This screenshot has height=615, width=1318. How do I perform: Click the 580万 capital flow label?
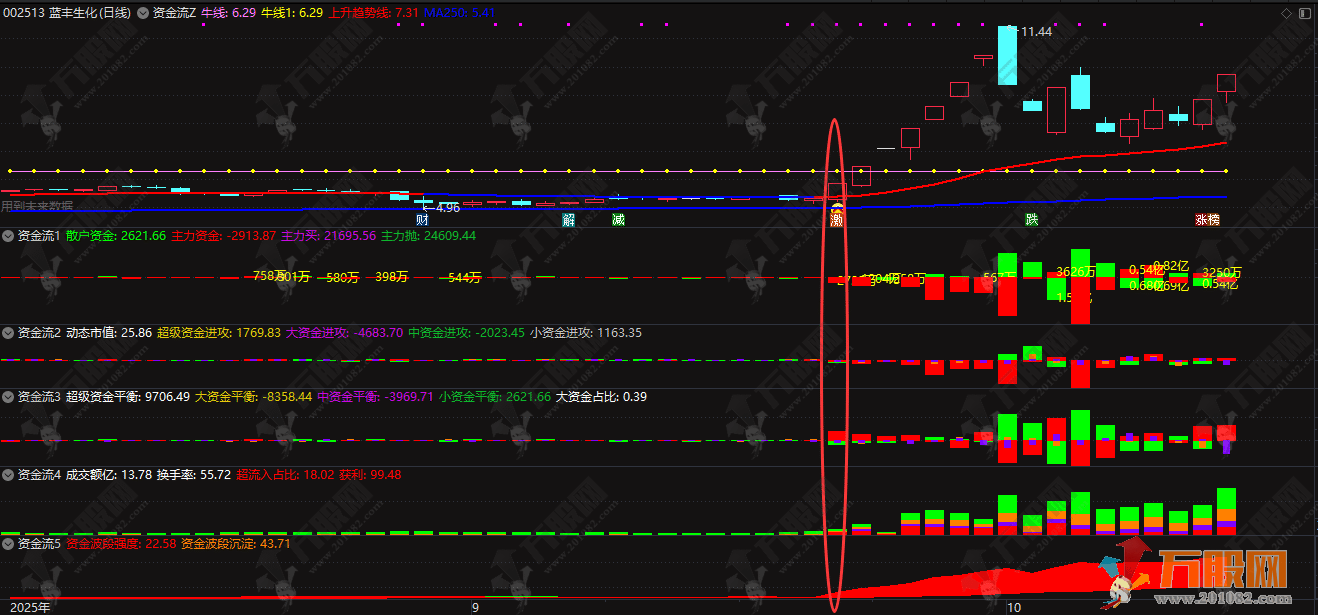tap(342, 277)
